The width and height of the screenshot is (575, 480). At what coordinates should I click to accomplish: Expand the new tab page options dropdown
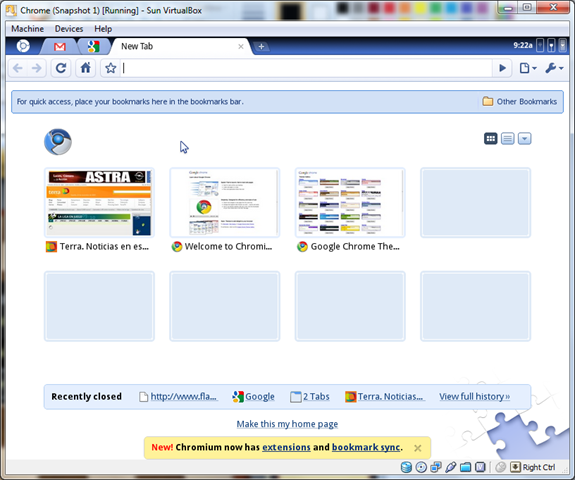pos(524,139)
